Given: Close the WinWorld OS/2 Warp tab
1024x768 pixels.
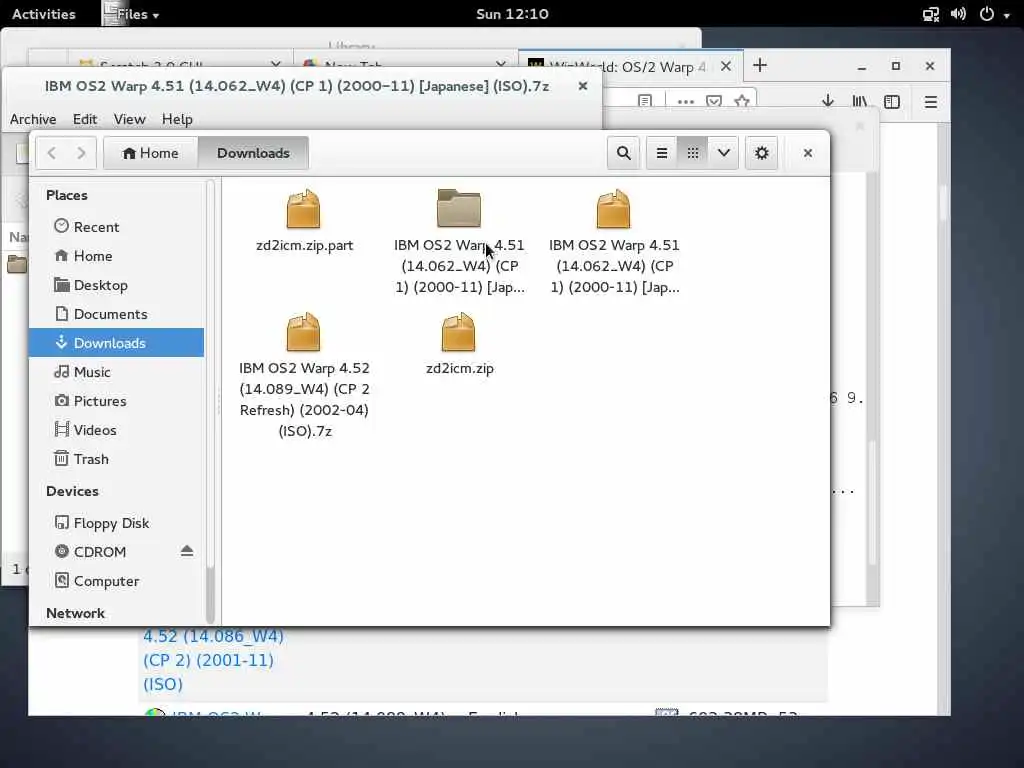Looking at the screenshot, I should [x=726, y=66].
